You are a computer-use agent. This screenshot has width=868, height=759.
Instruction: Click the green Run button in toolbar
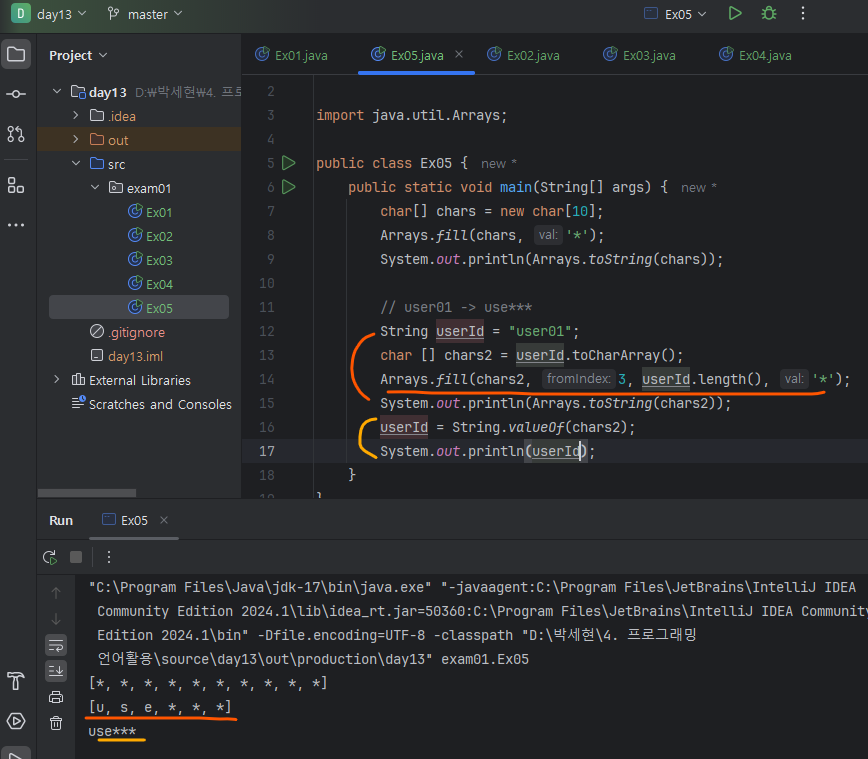point(735,14)
